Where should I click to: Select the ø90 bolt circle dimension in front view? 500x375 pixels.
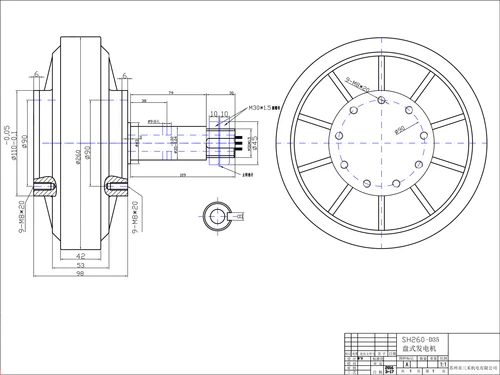(399, 130)
